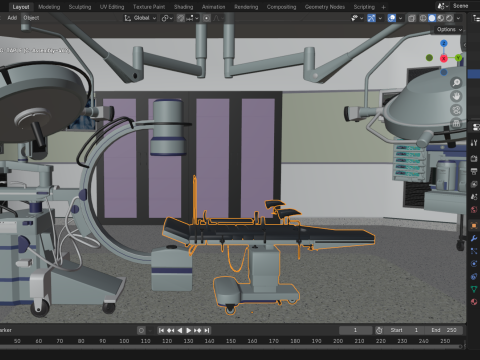The image size is (480, 360).
Task: Open the World properties tab
Action: click(x=474, y=209)
